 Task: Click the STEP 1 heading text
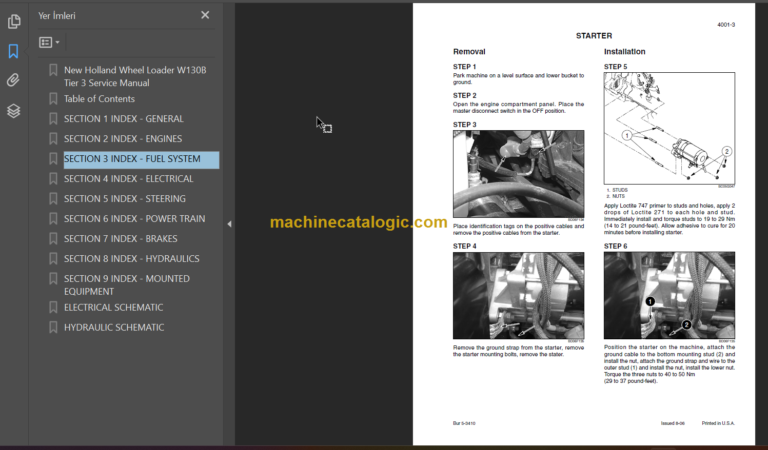coord(464,67)
